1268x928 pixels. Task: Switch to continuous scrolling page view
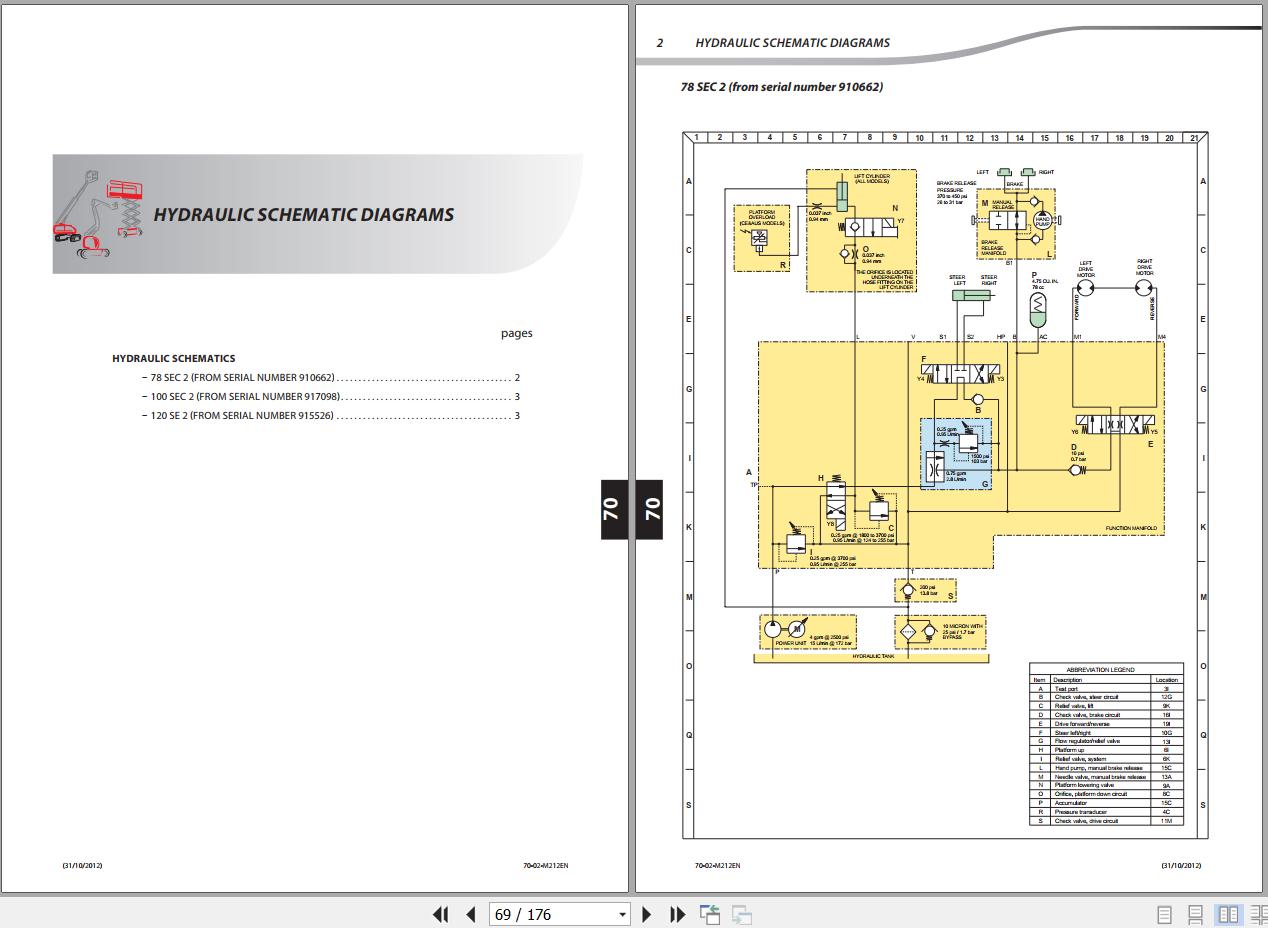pos(1195,914)
